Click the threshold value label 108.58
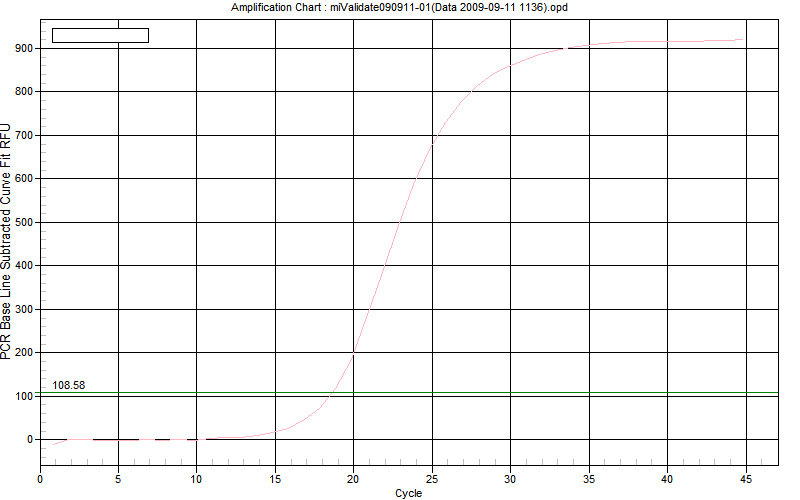This screenshot has height=500, width=800. [68, 385]
